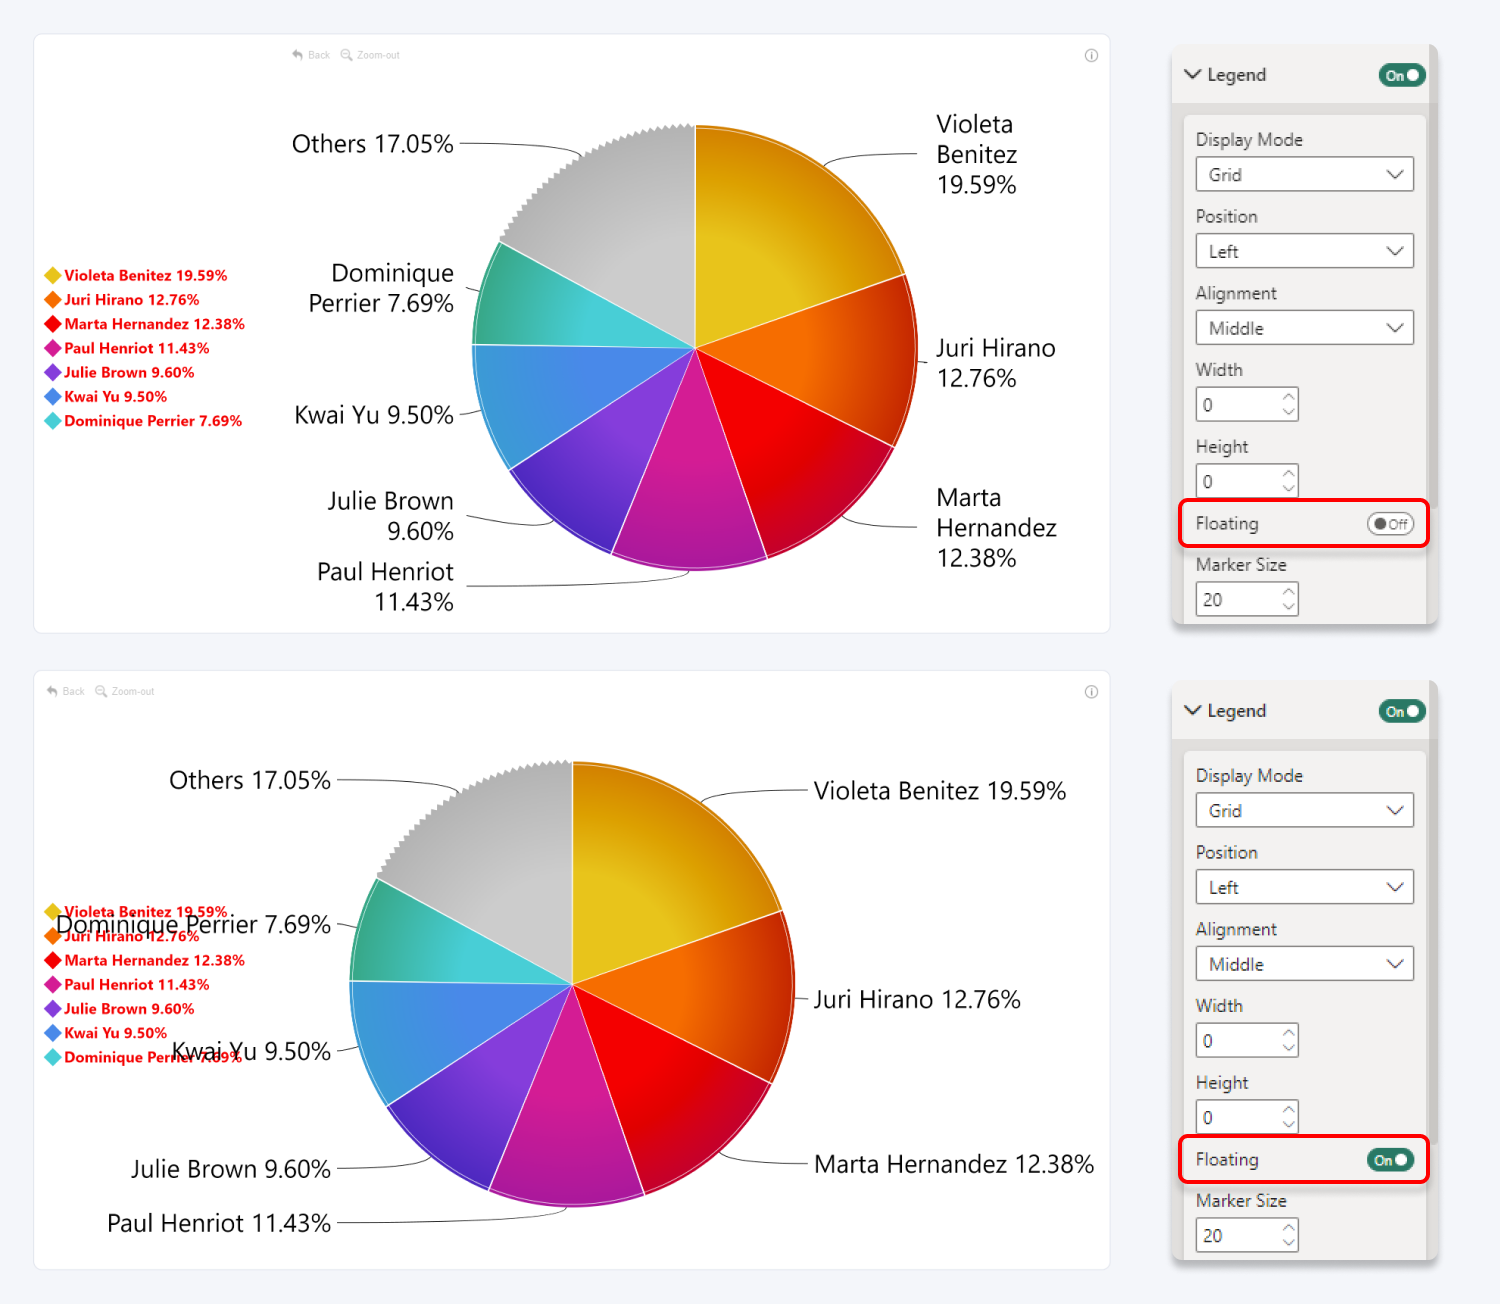Click Width stepper arrows in bottom panel
Image resolution: width=1500 pixels, height=1304 pixels.
(x=1289, y=1040)
